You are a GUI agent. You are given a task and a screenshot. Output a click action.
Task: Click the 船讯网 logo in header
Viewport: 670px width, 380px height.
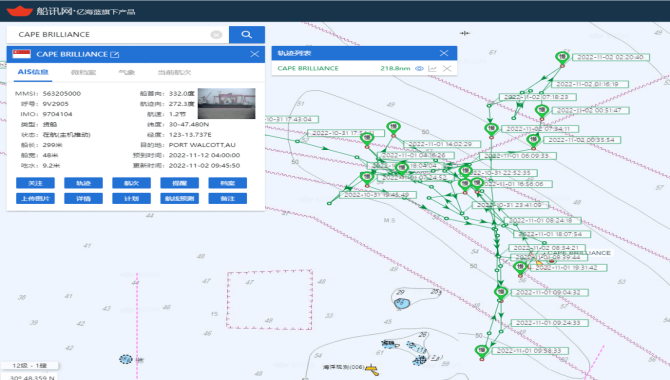(x=21, y=11)
